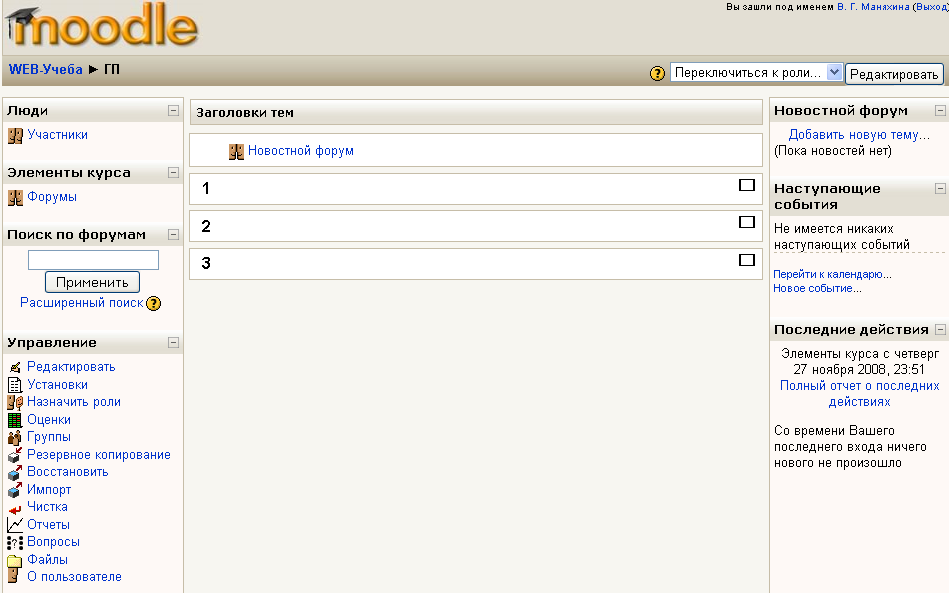Click the Форумы icon in Элементы курса
Viewport: 949px width, 593px height.
pos(15,197)
